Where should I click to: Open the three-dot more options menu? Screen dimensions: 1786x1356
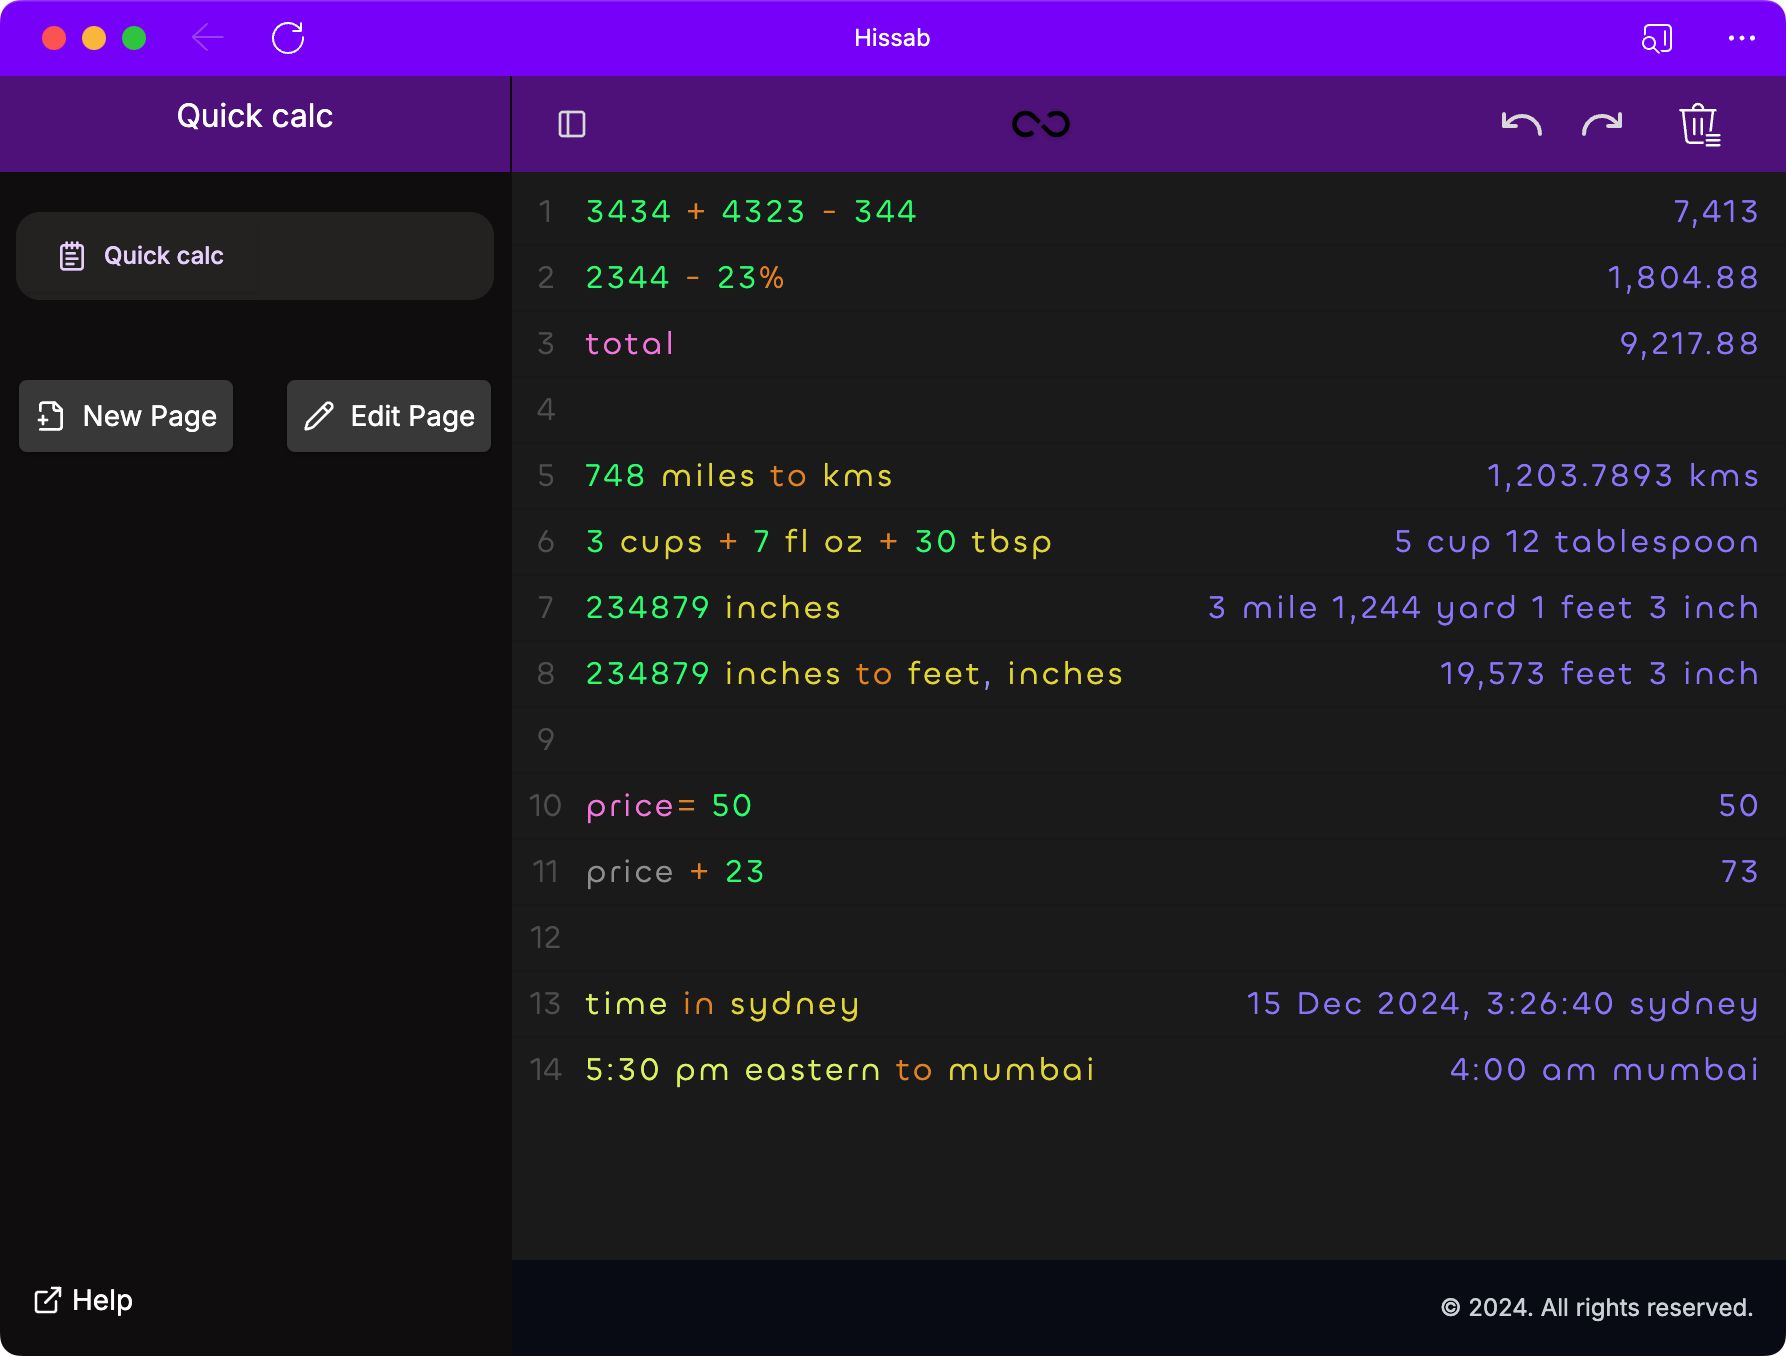click(x=1741, y=38)
